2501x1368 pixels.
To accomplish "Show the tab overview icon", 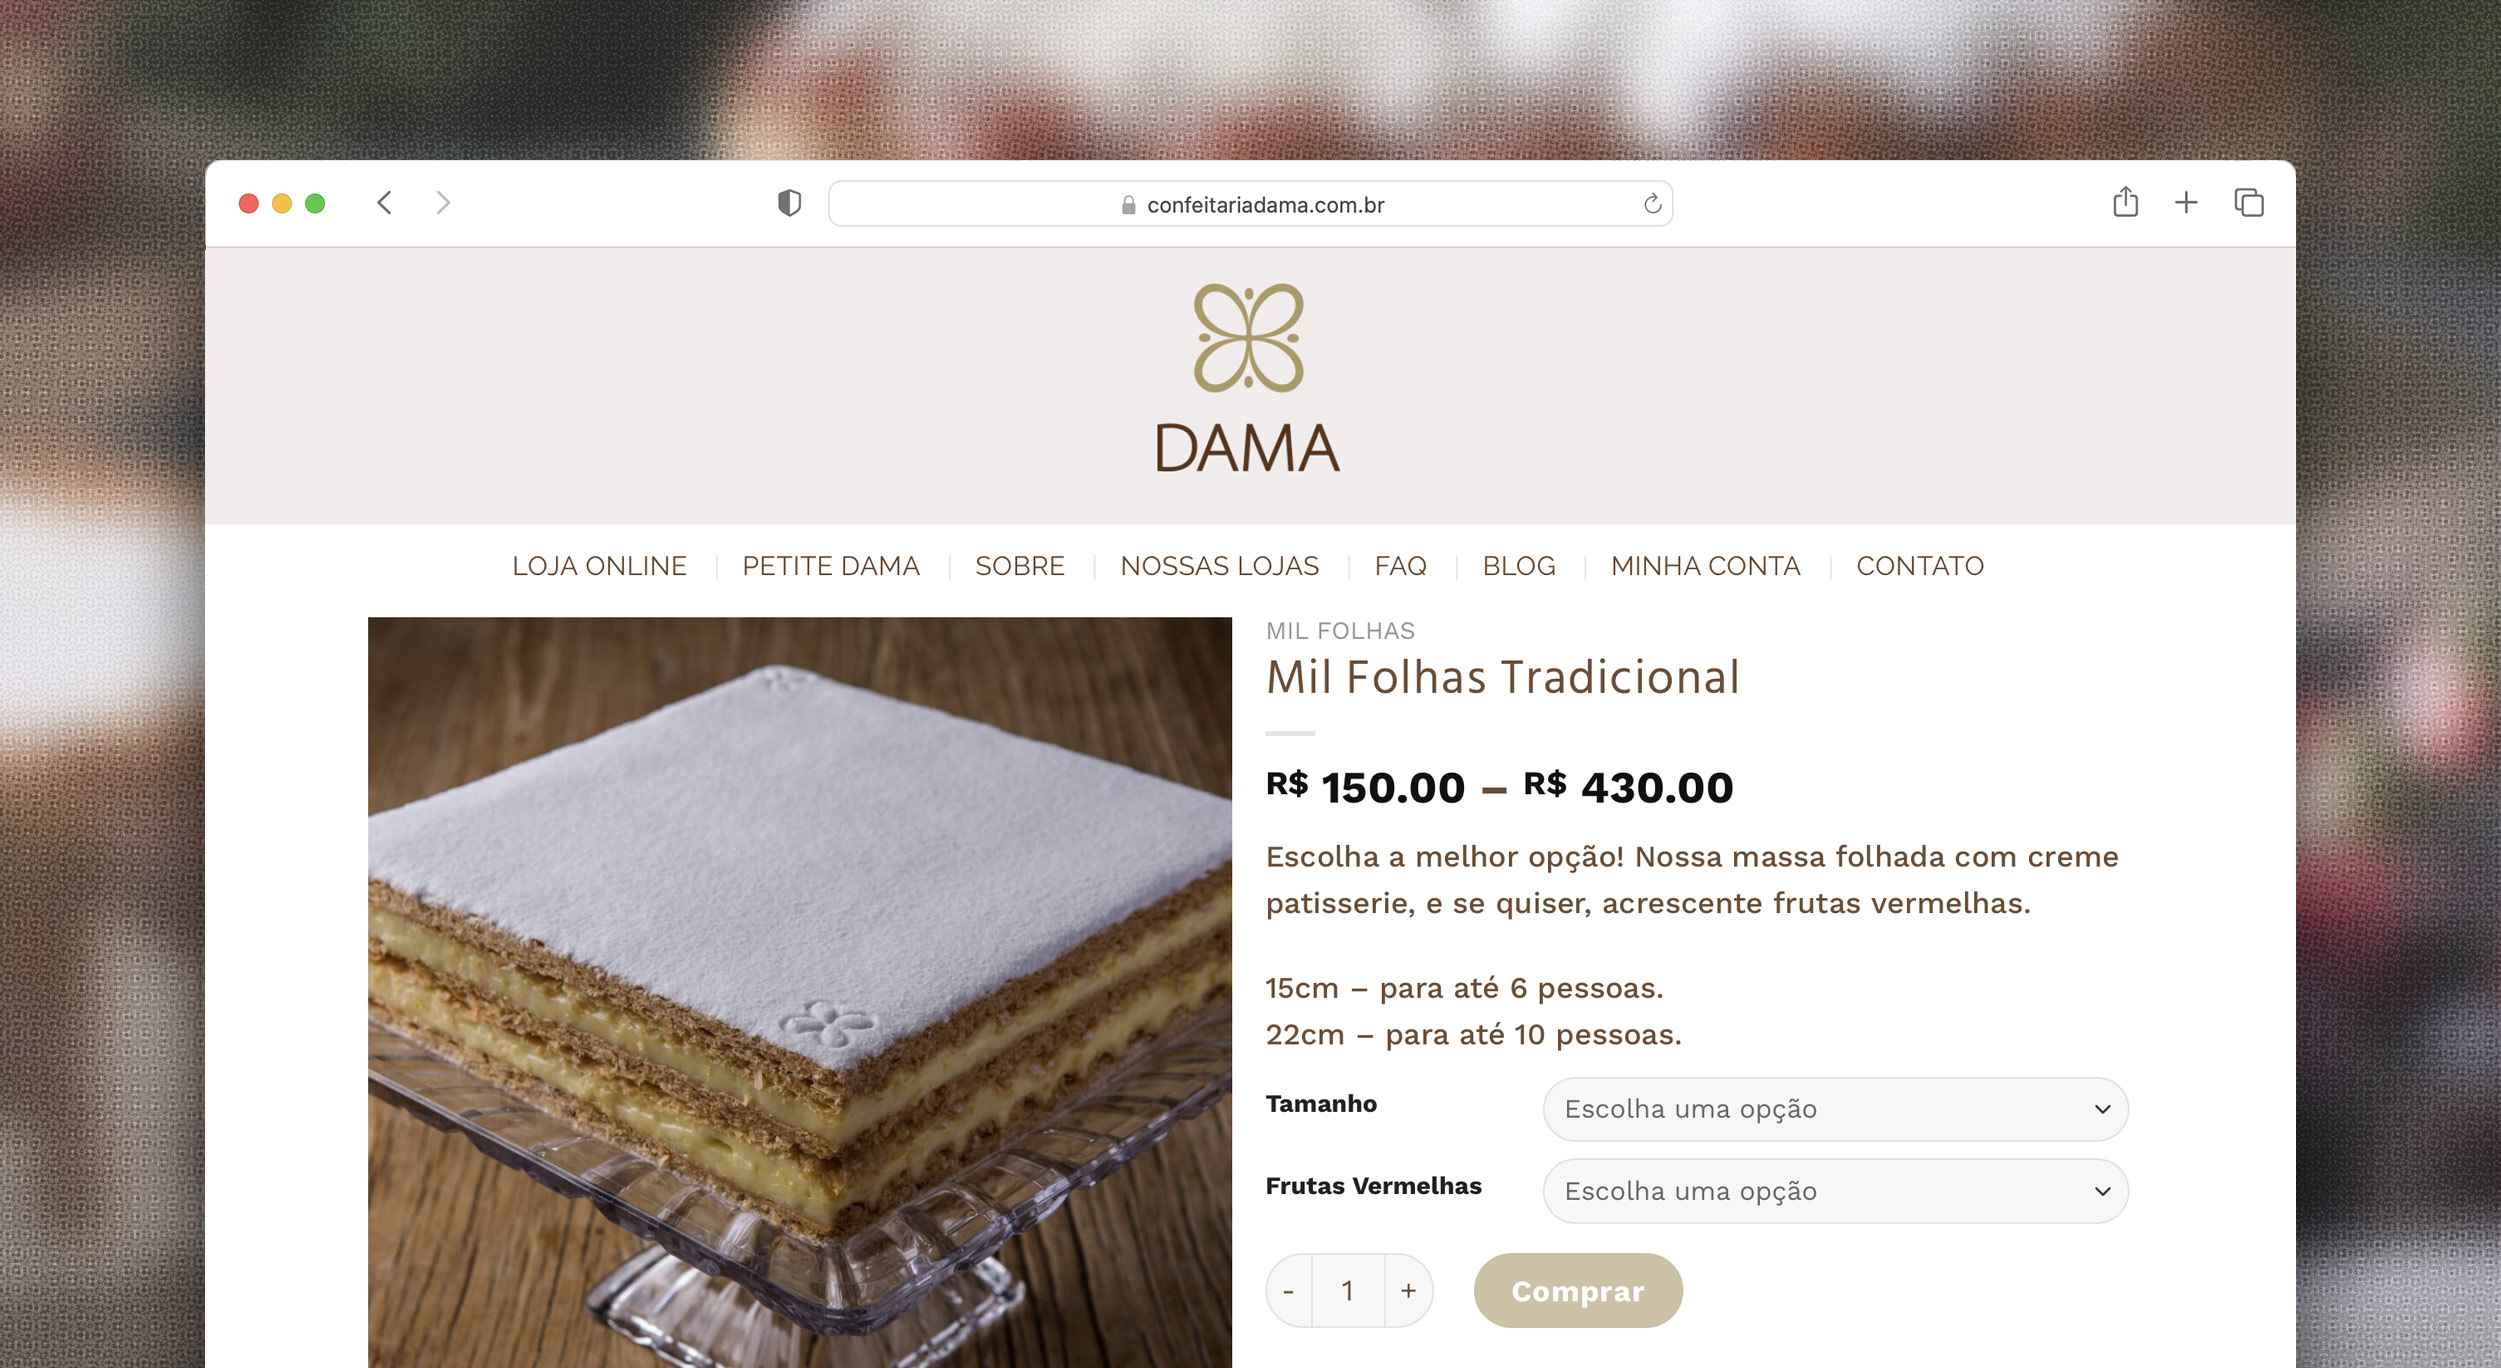I will [x=2248, y=203].
